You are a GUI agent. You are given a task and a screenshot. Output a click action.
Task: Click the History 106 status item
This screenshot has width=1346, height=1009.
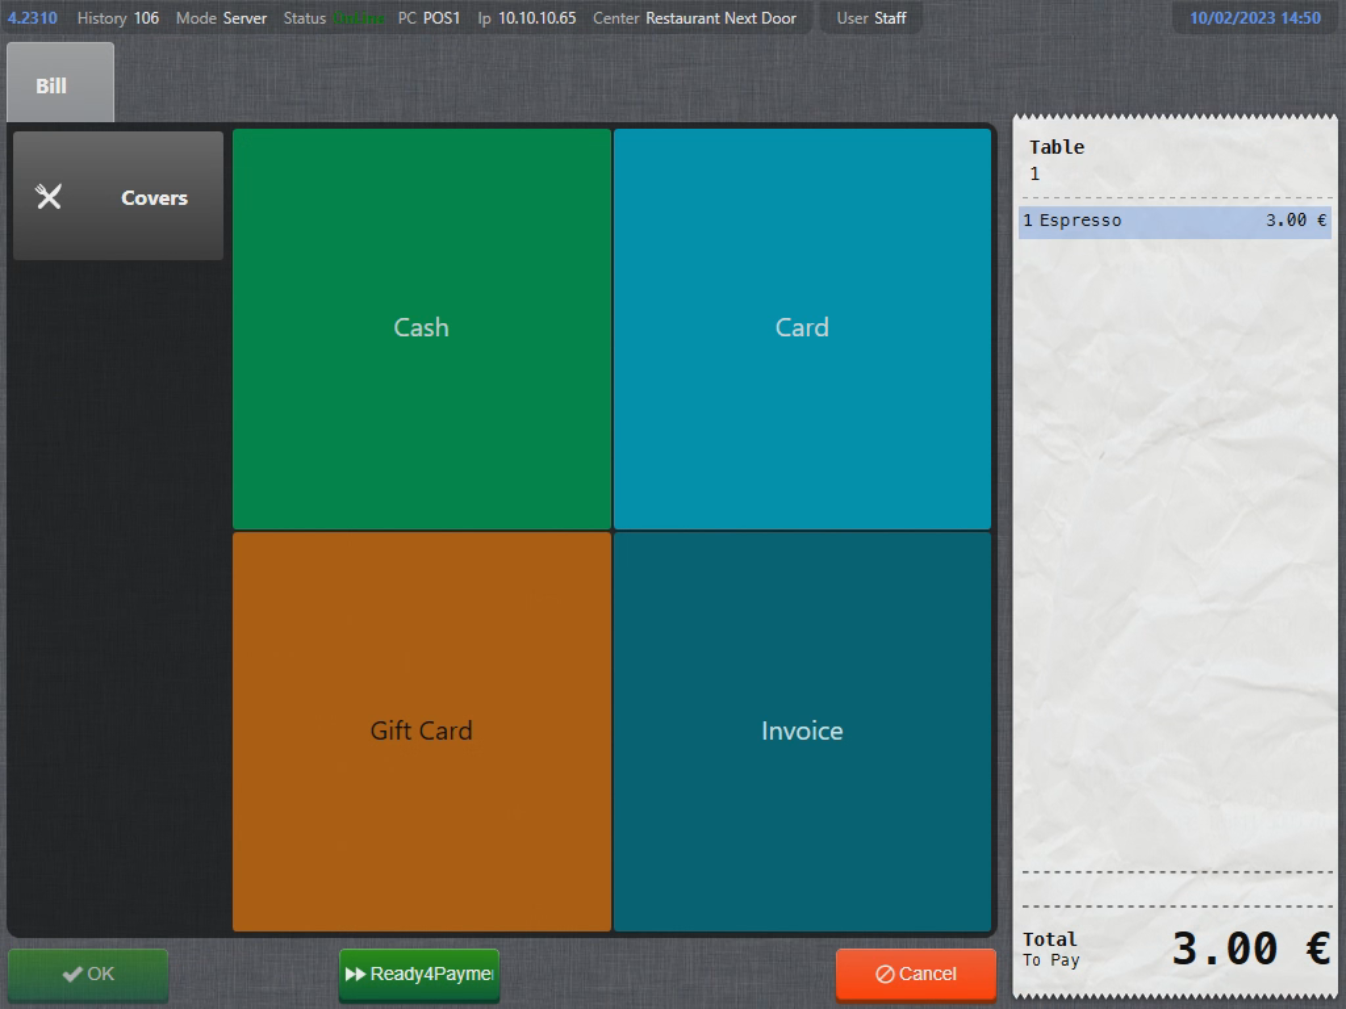tap(118, 18)
